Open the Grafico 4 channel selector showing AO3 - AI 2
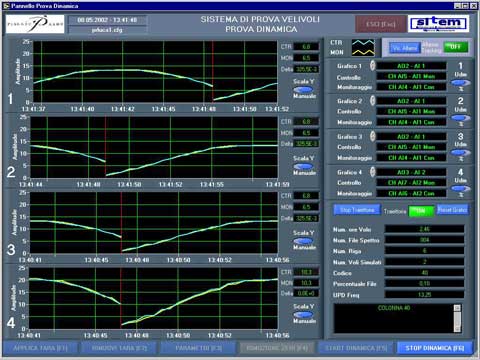480x360 pixels. [x=411, y=172]
